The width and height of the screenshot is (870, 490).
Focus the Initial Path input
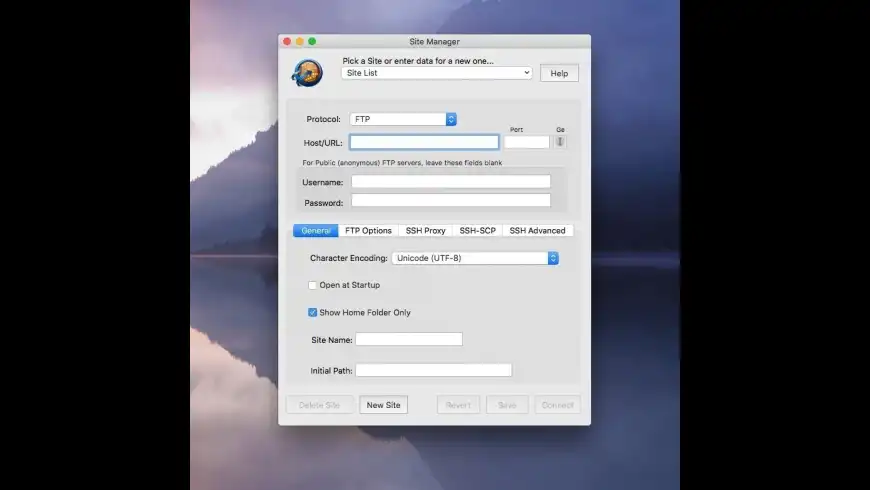[433, 370]
